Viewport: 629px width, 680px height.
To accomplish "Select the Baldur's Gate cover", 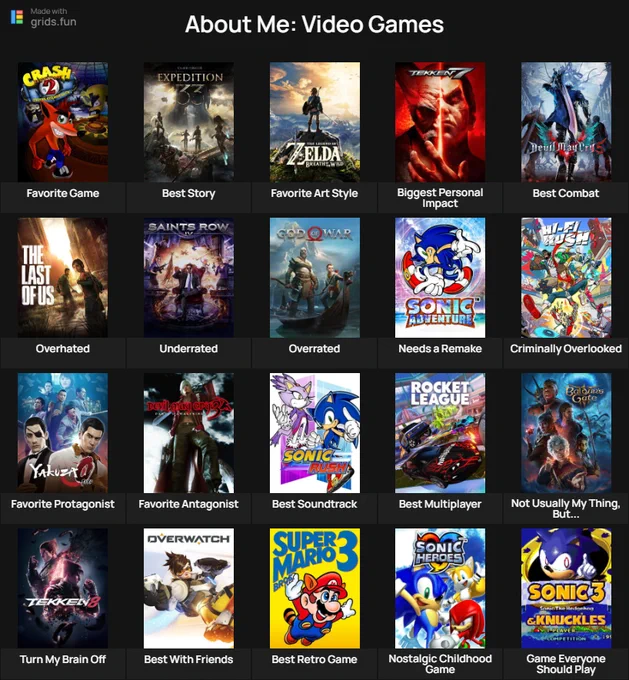I will (x=566, y=433).
